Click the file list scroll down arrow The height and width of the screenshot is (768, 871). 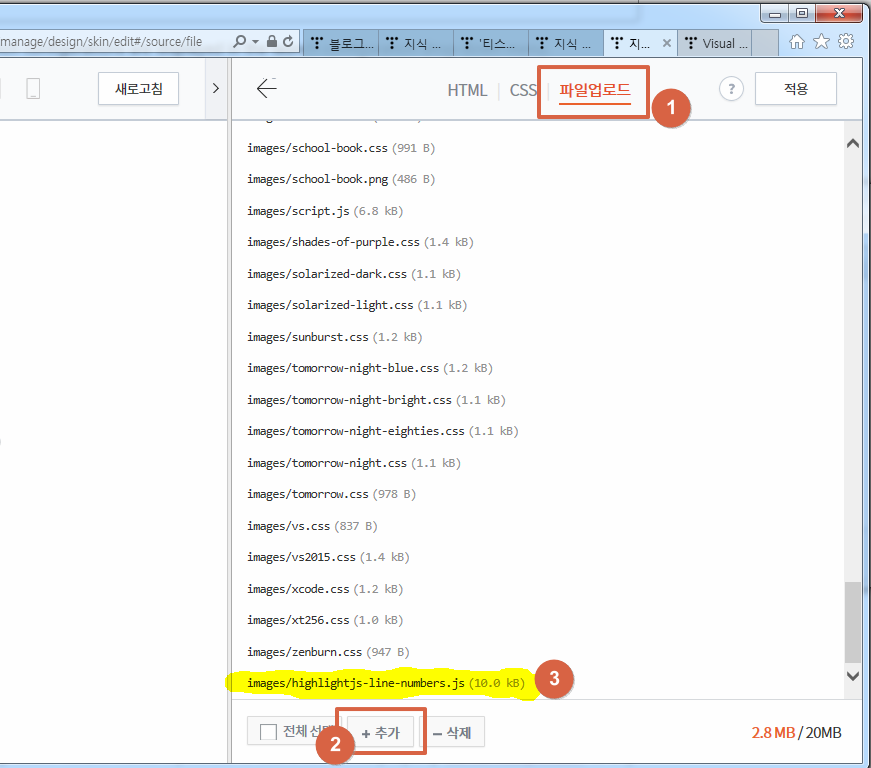(853, 676)
